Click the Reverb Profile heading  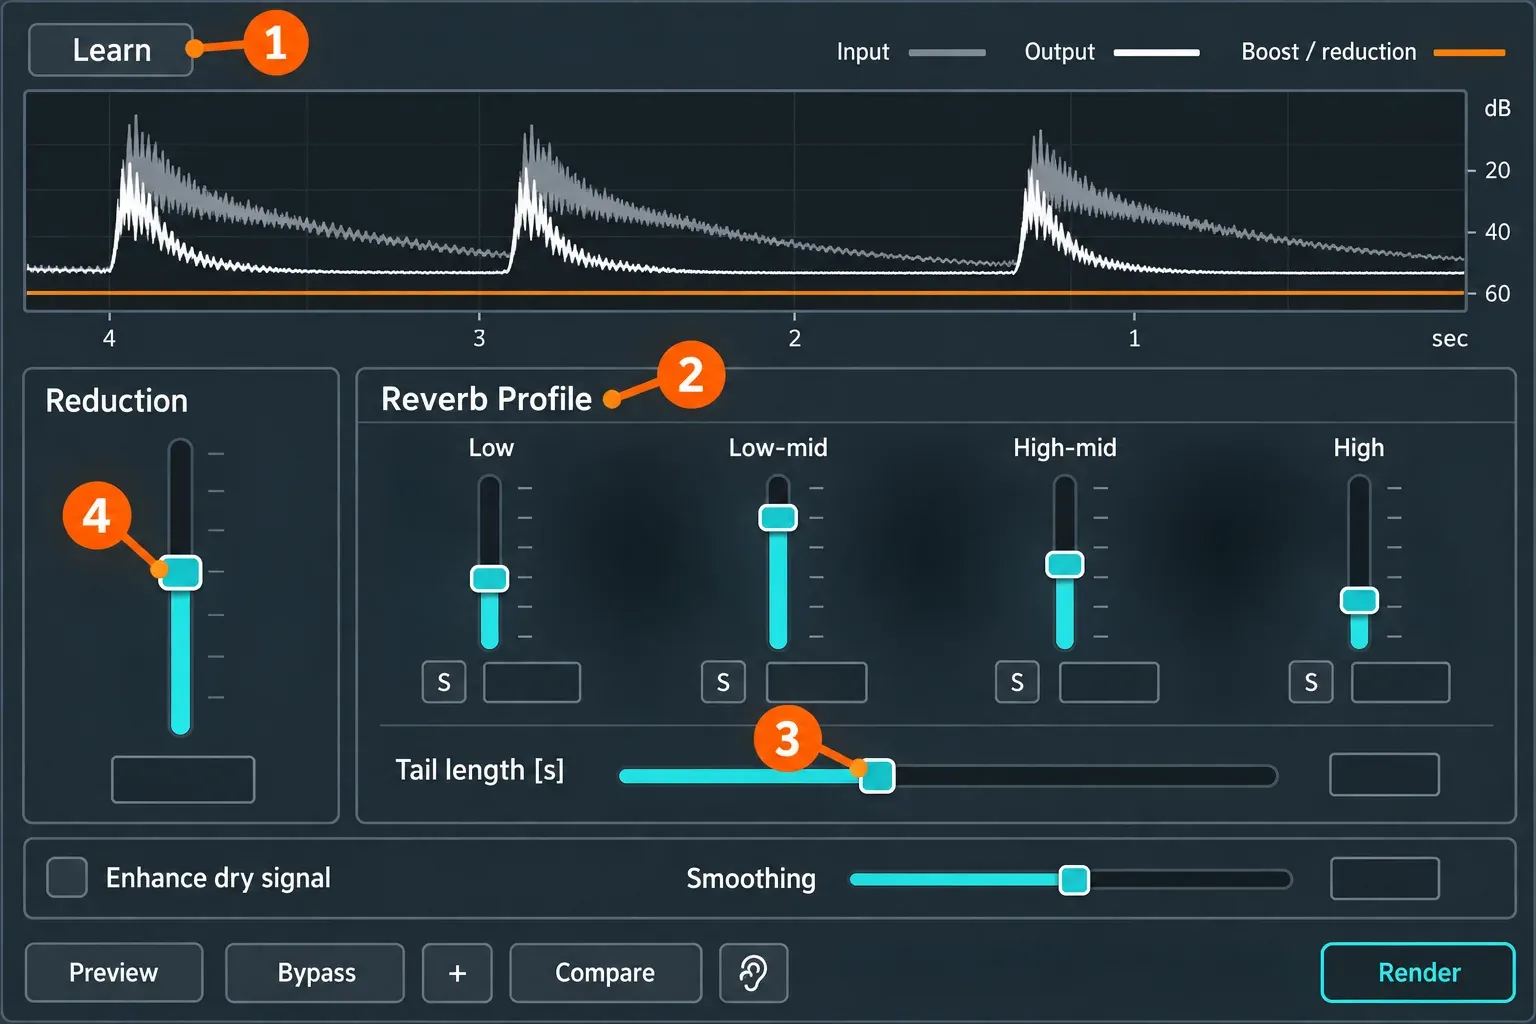486,399
